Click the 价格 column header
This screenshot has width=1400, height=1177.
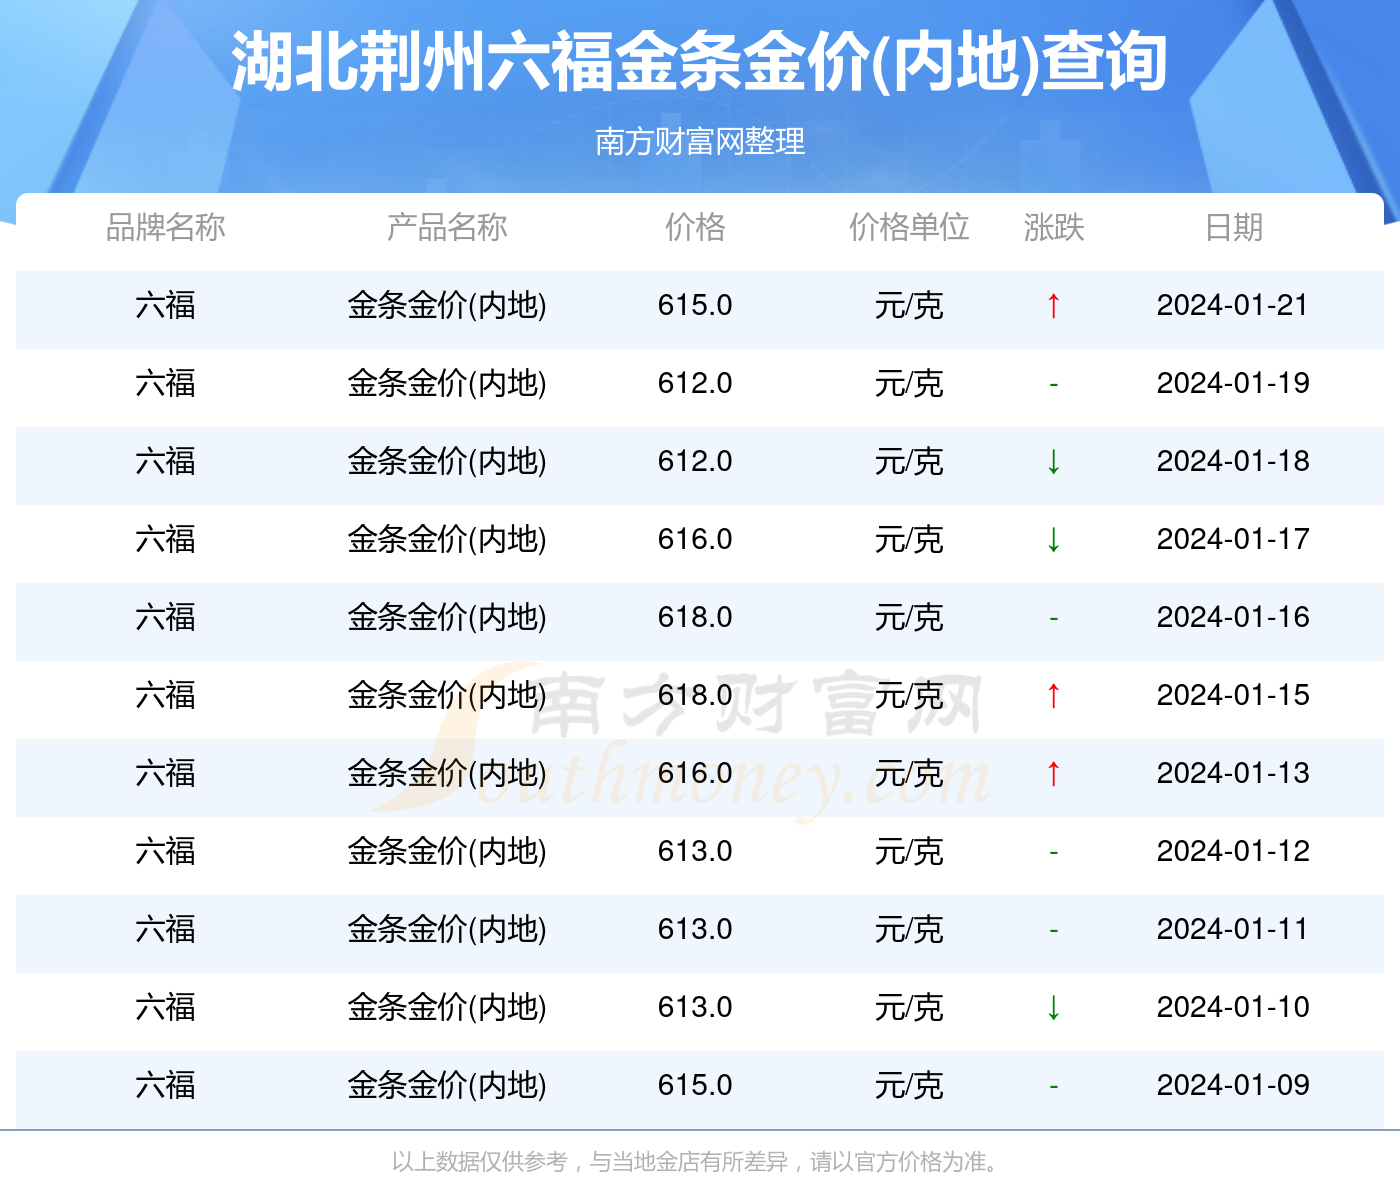(x=695, y=227)
